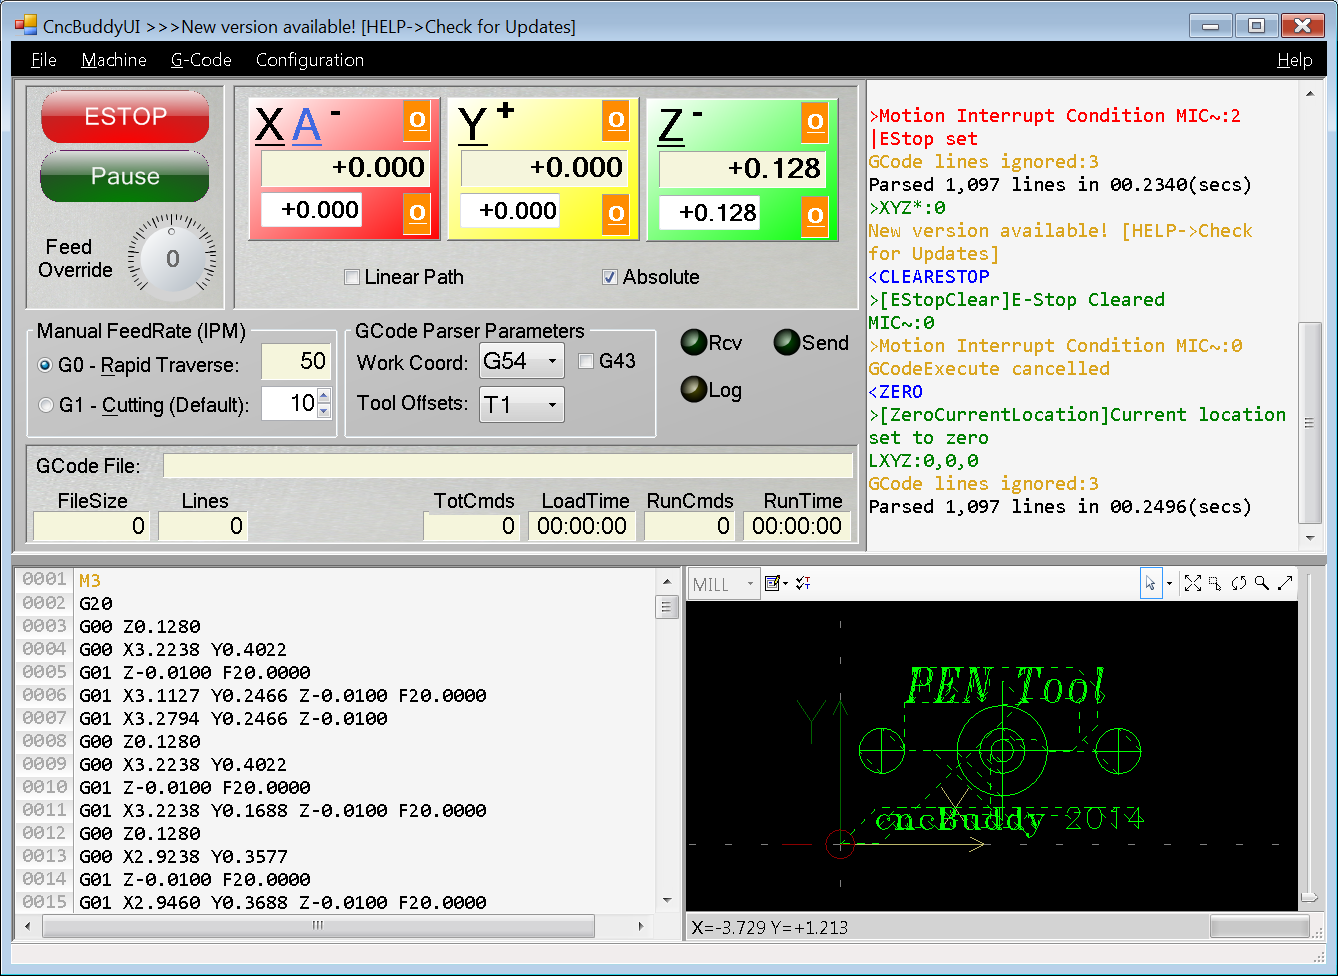Click the checklist options icon in viewer toolbar
The width and height of the screenshot is (1338, 976).
[x=803, y=583]
